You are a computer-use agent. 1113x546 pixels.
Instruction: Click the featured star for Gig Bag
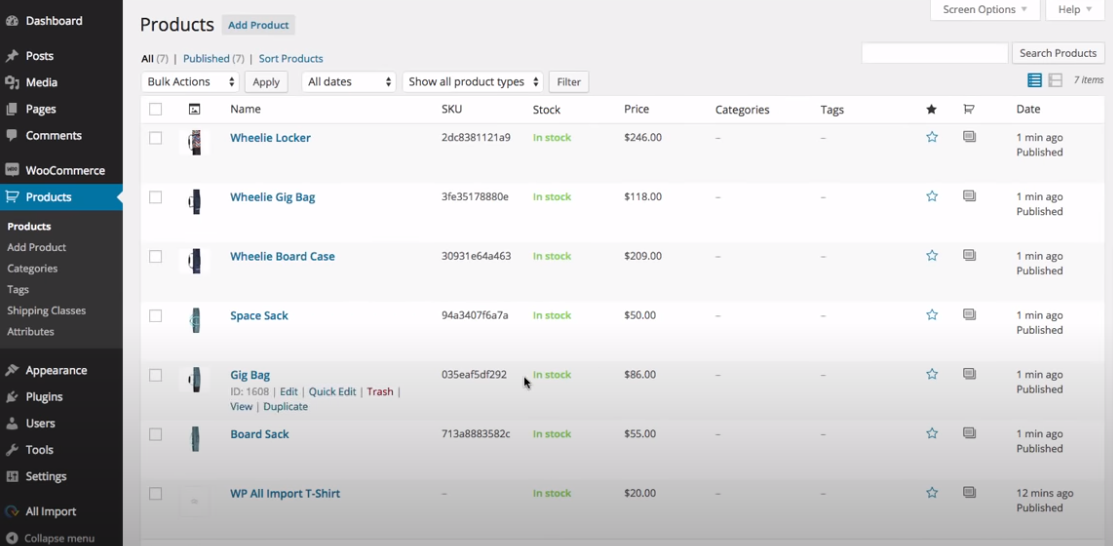932,374
